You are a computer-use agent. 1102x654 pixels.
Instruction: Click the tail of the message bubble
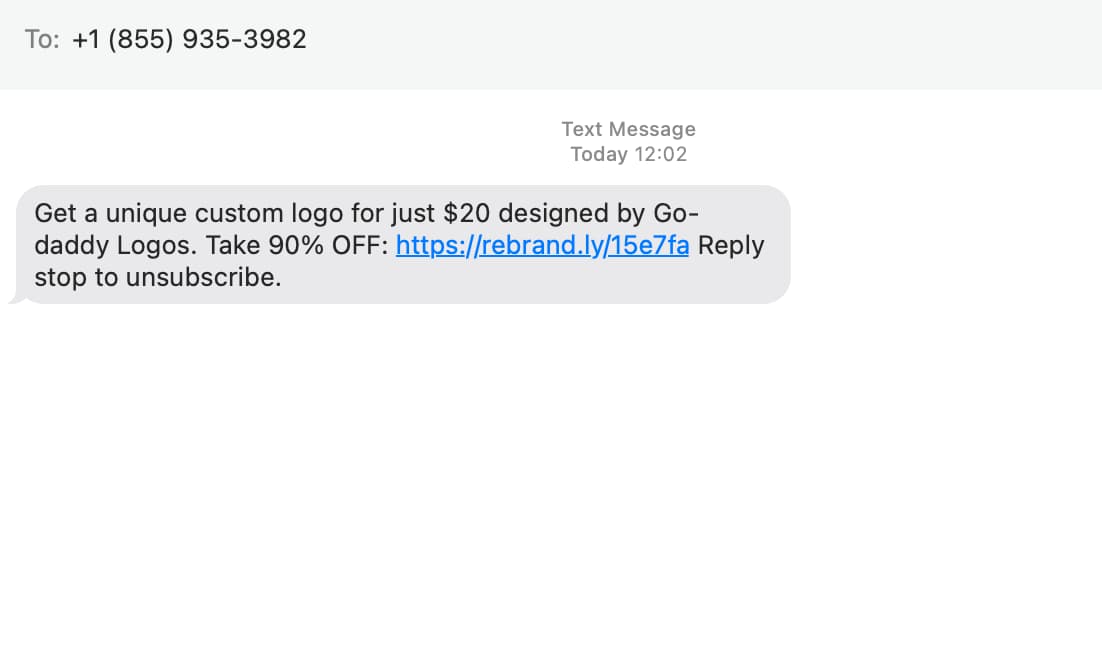18,297
